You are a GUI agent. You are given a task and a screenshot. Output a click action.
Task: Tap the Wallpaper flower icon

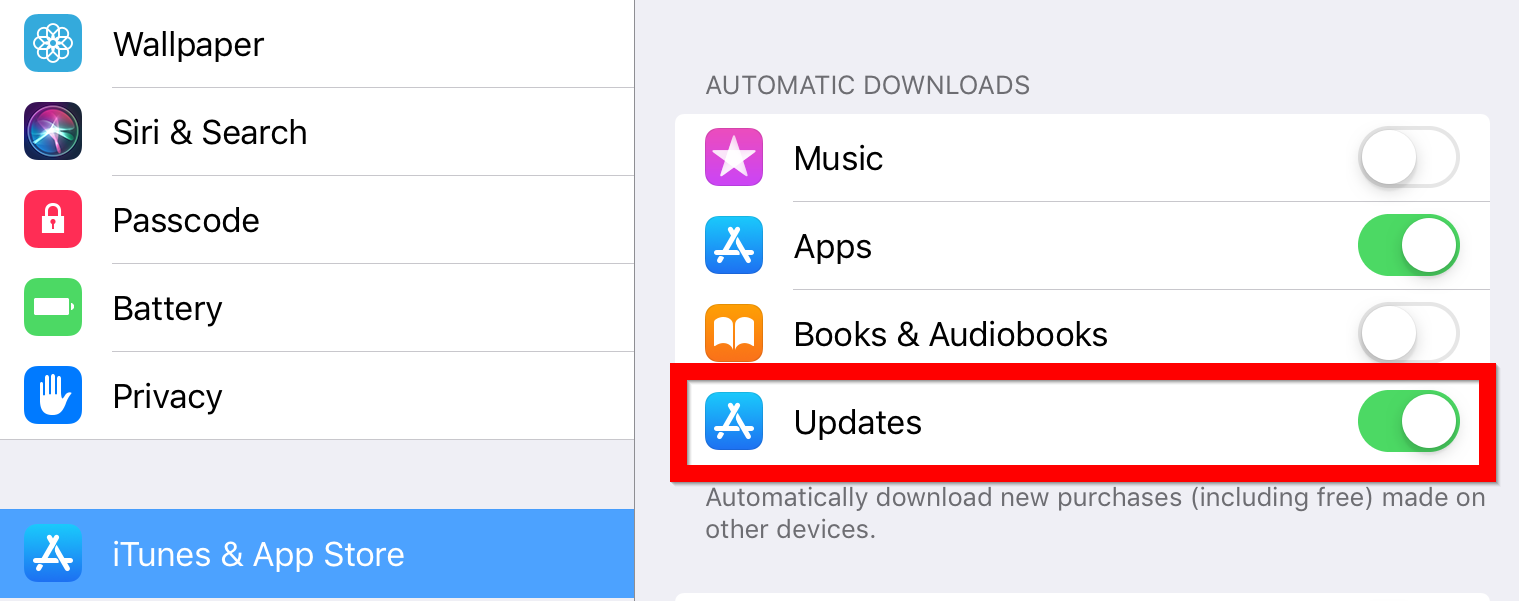pyautogui.click(x=53, y=44)
